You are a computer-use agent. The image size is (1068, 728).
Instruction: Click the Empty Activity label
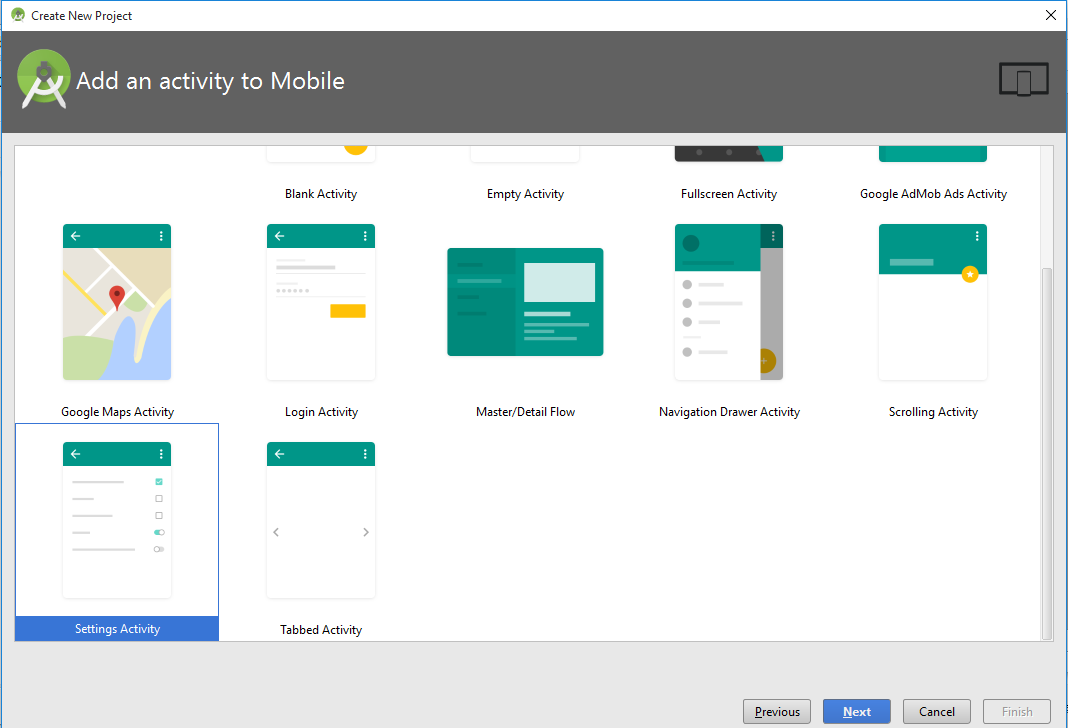pos(525,194)
